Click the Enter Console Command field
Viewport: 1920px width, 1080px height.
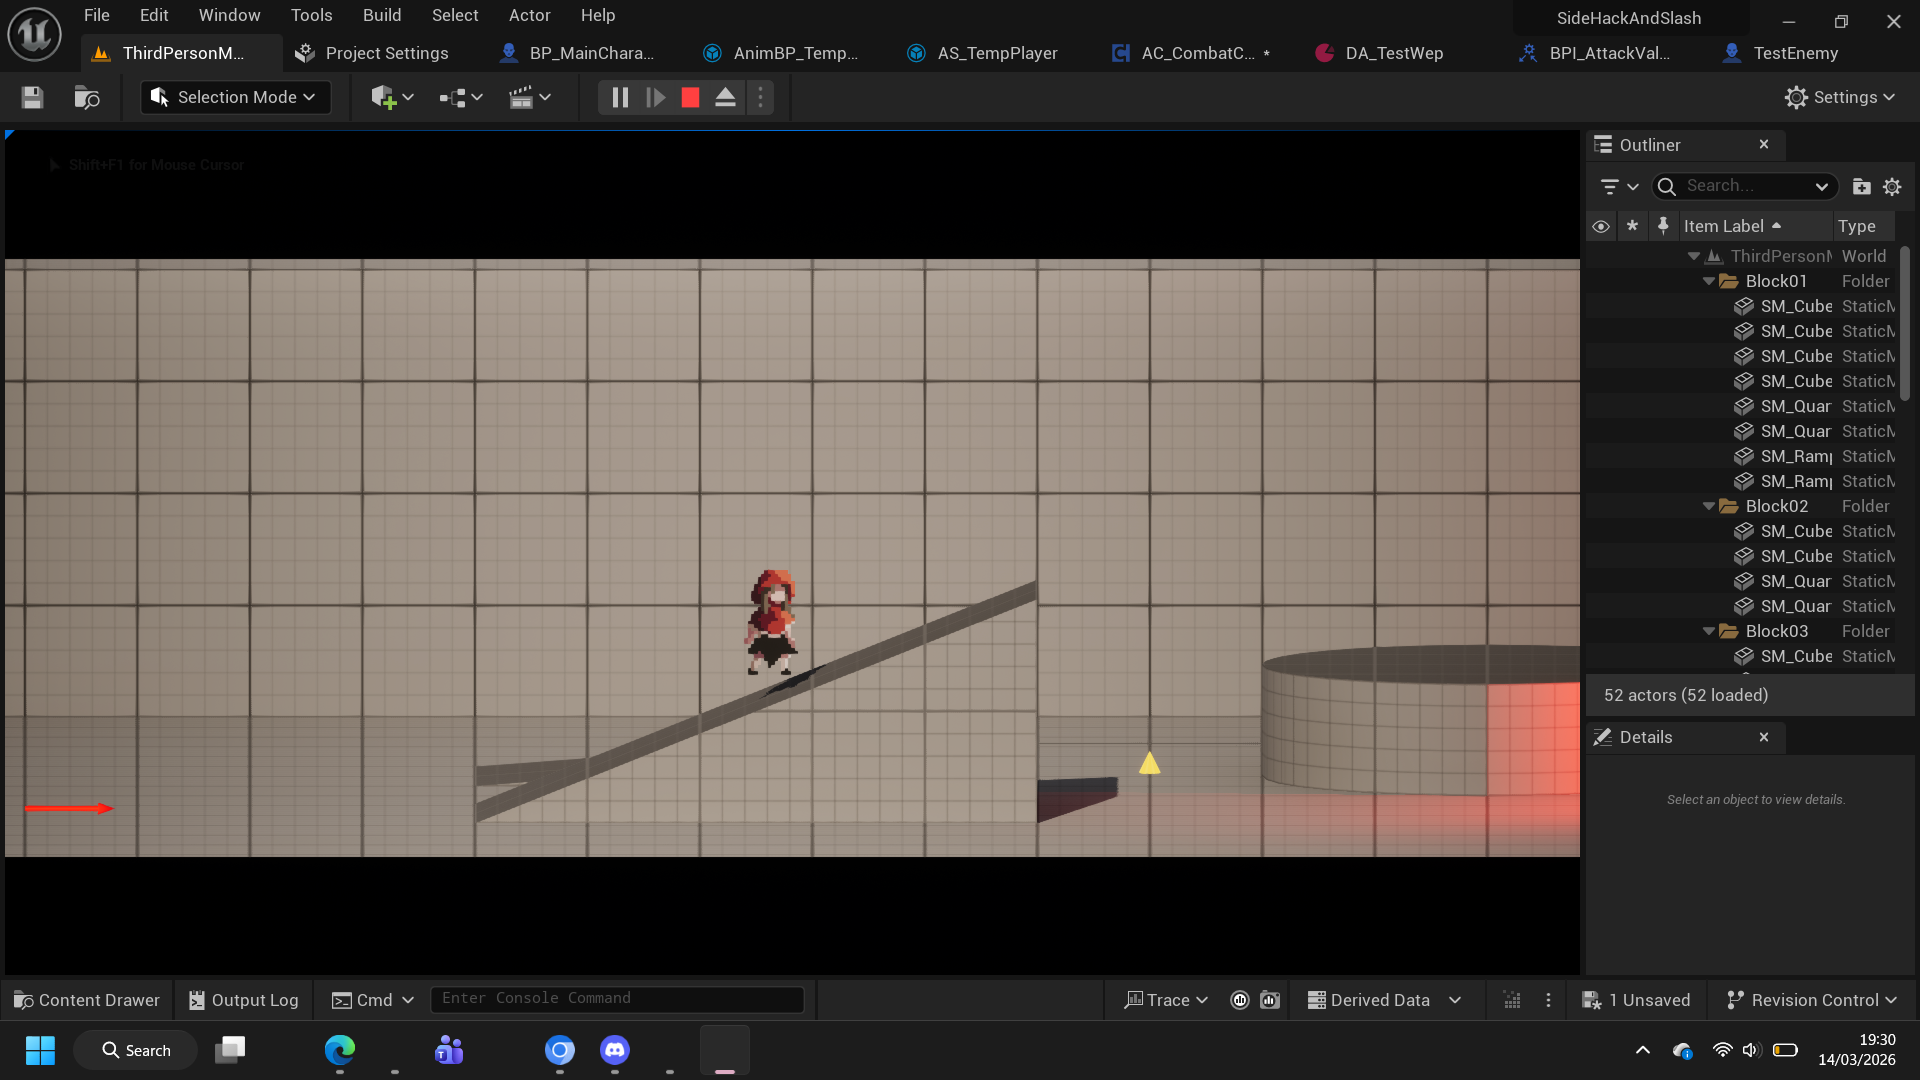[616, 999]
